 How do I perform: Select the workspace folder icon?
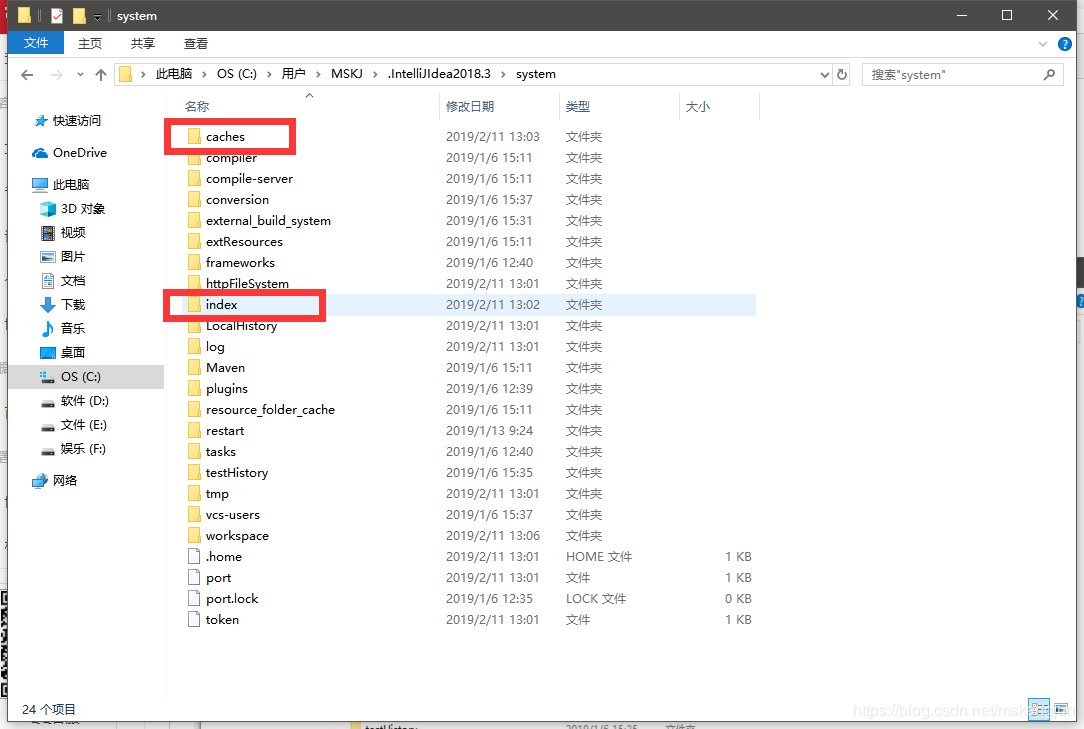pyautogui.click(x=194, y=535)
